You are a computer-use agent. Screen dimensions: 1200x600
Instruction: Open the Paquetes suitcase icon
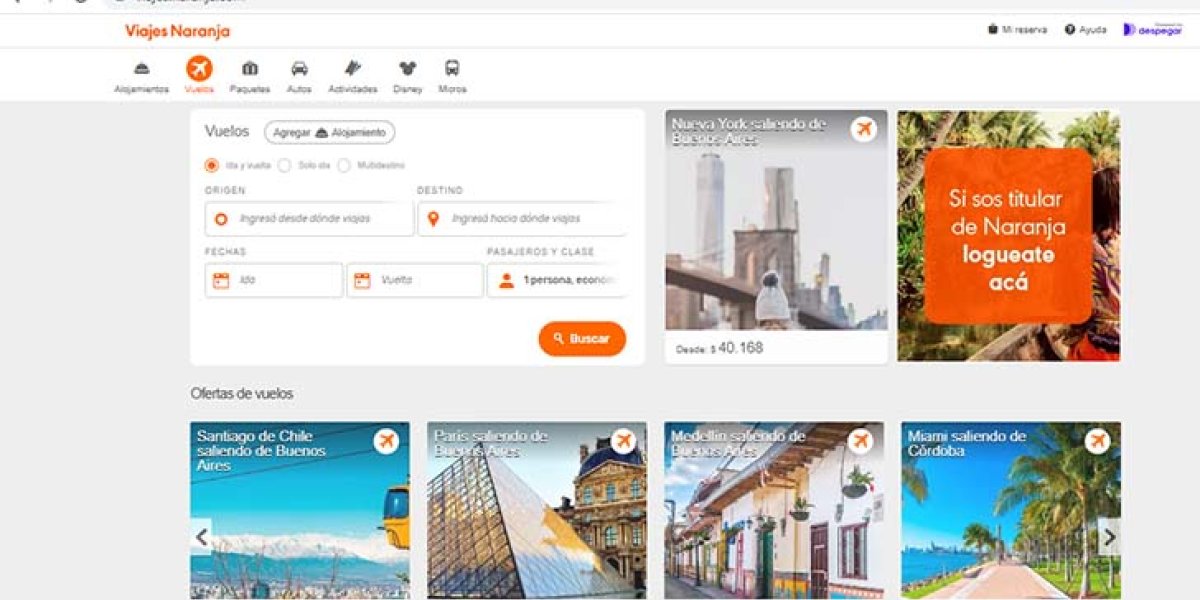[x=250, y=69]
